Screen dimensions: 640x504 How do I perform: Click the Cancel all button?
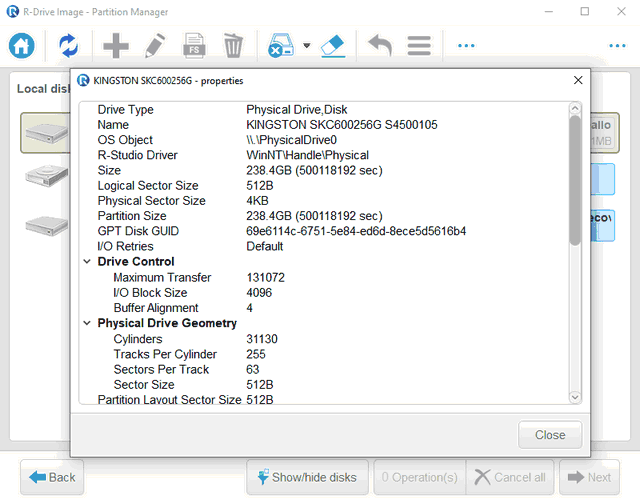[x=510, y=477]
